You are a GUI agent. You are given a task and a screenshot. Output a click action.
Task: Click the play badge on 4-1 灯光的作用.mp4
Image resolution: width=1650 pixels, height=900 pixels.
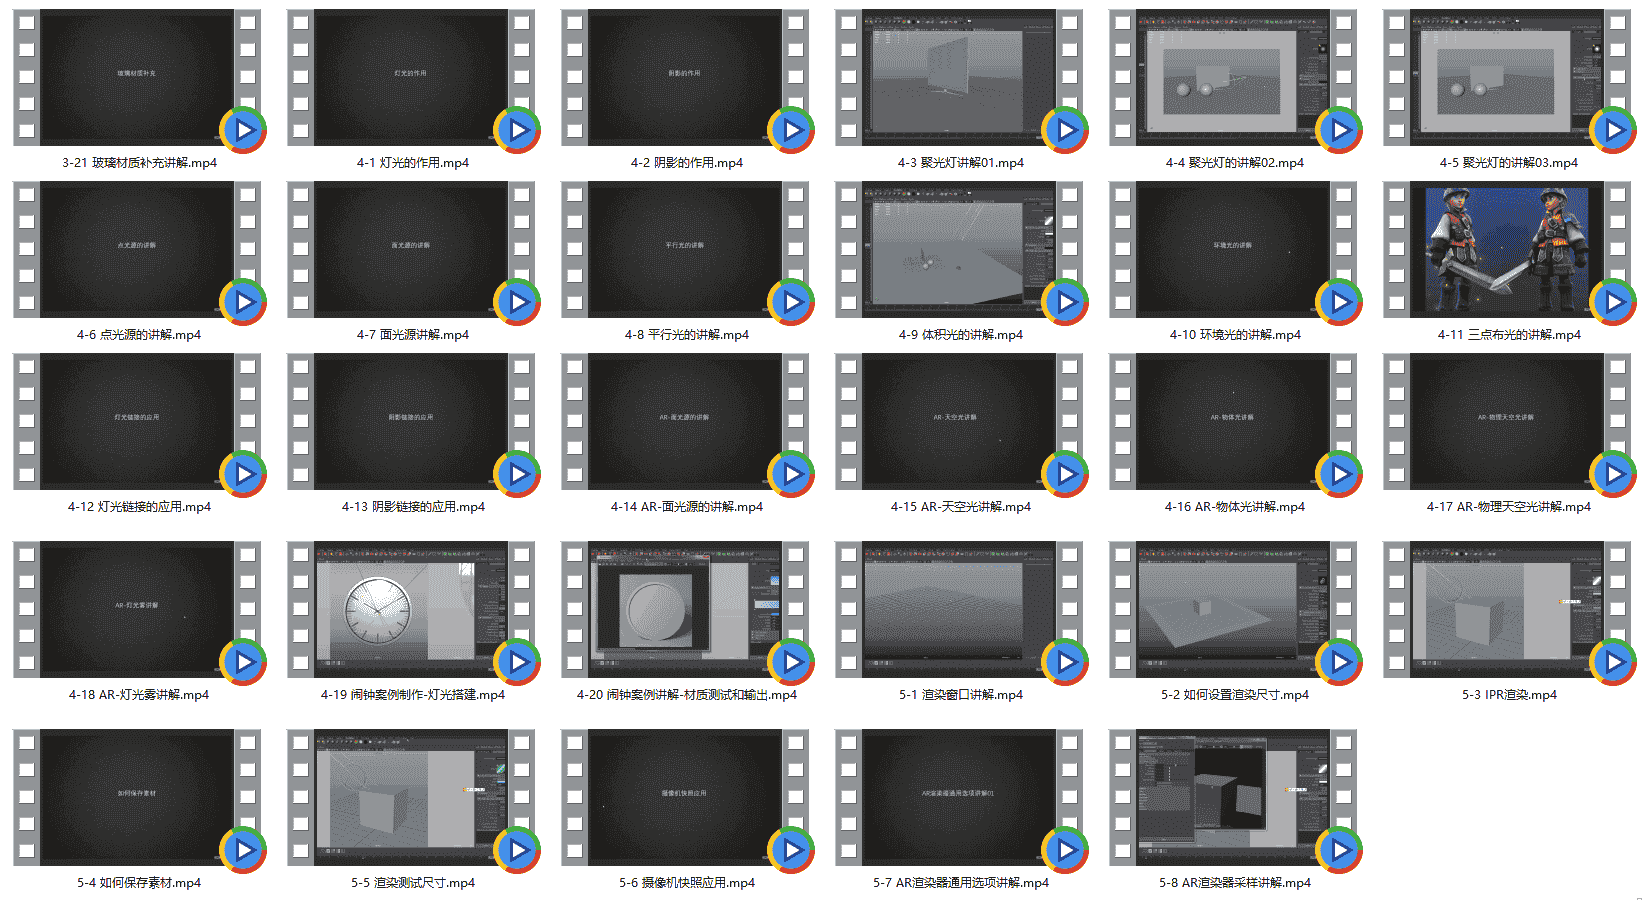[x=517, y=130]
